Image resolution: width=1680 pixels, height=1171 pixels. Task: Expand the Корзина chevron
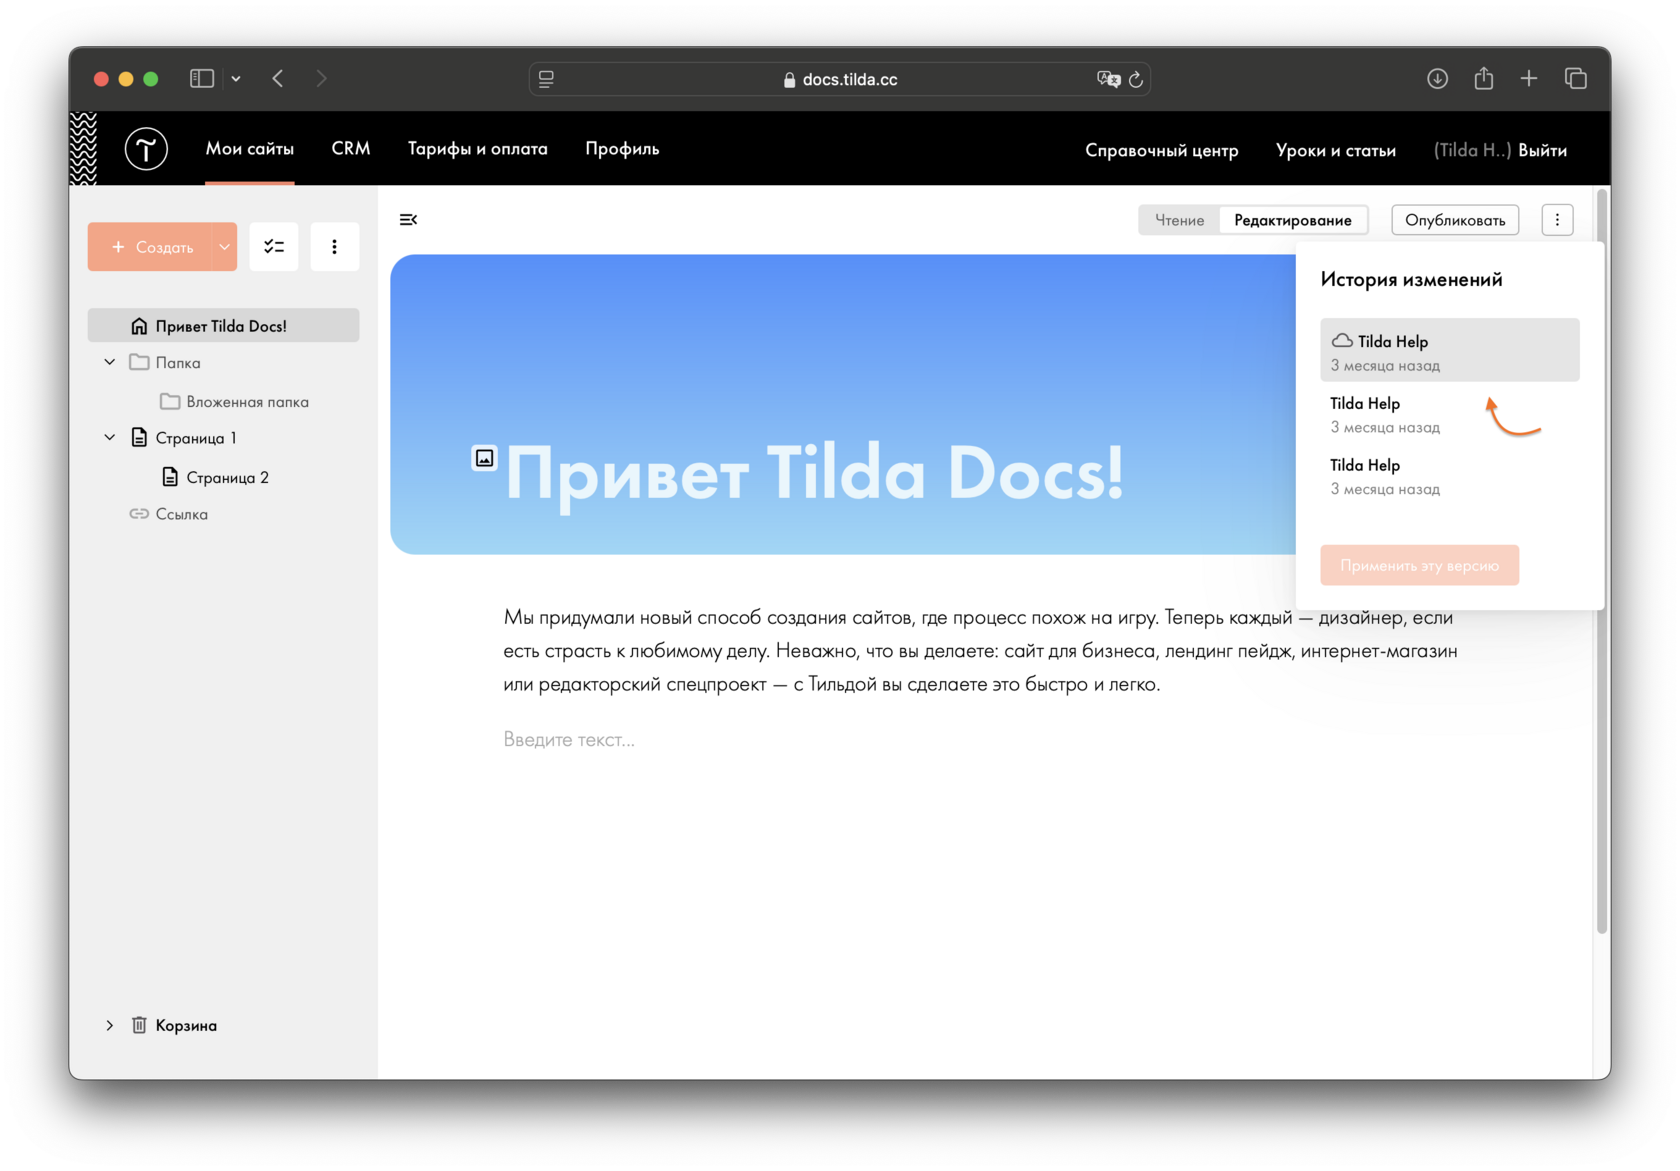[x=110, y=1025]
